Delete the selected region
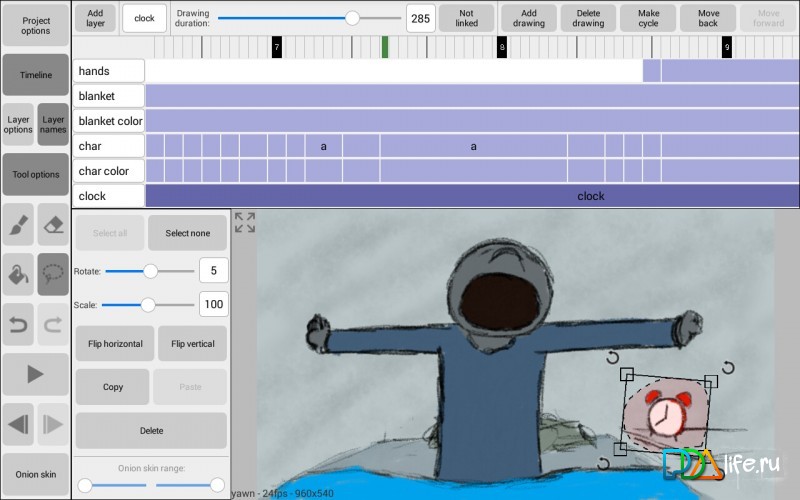 [151, 431]
